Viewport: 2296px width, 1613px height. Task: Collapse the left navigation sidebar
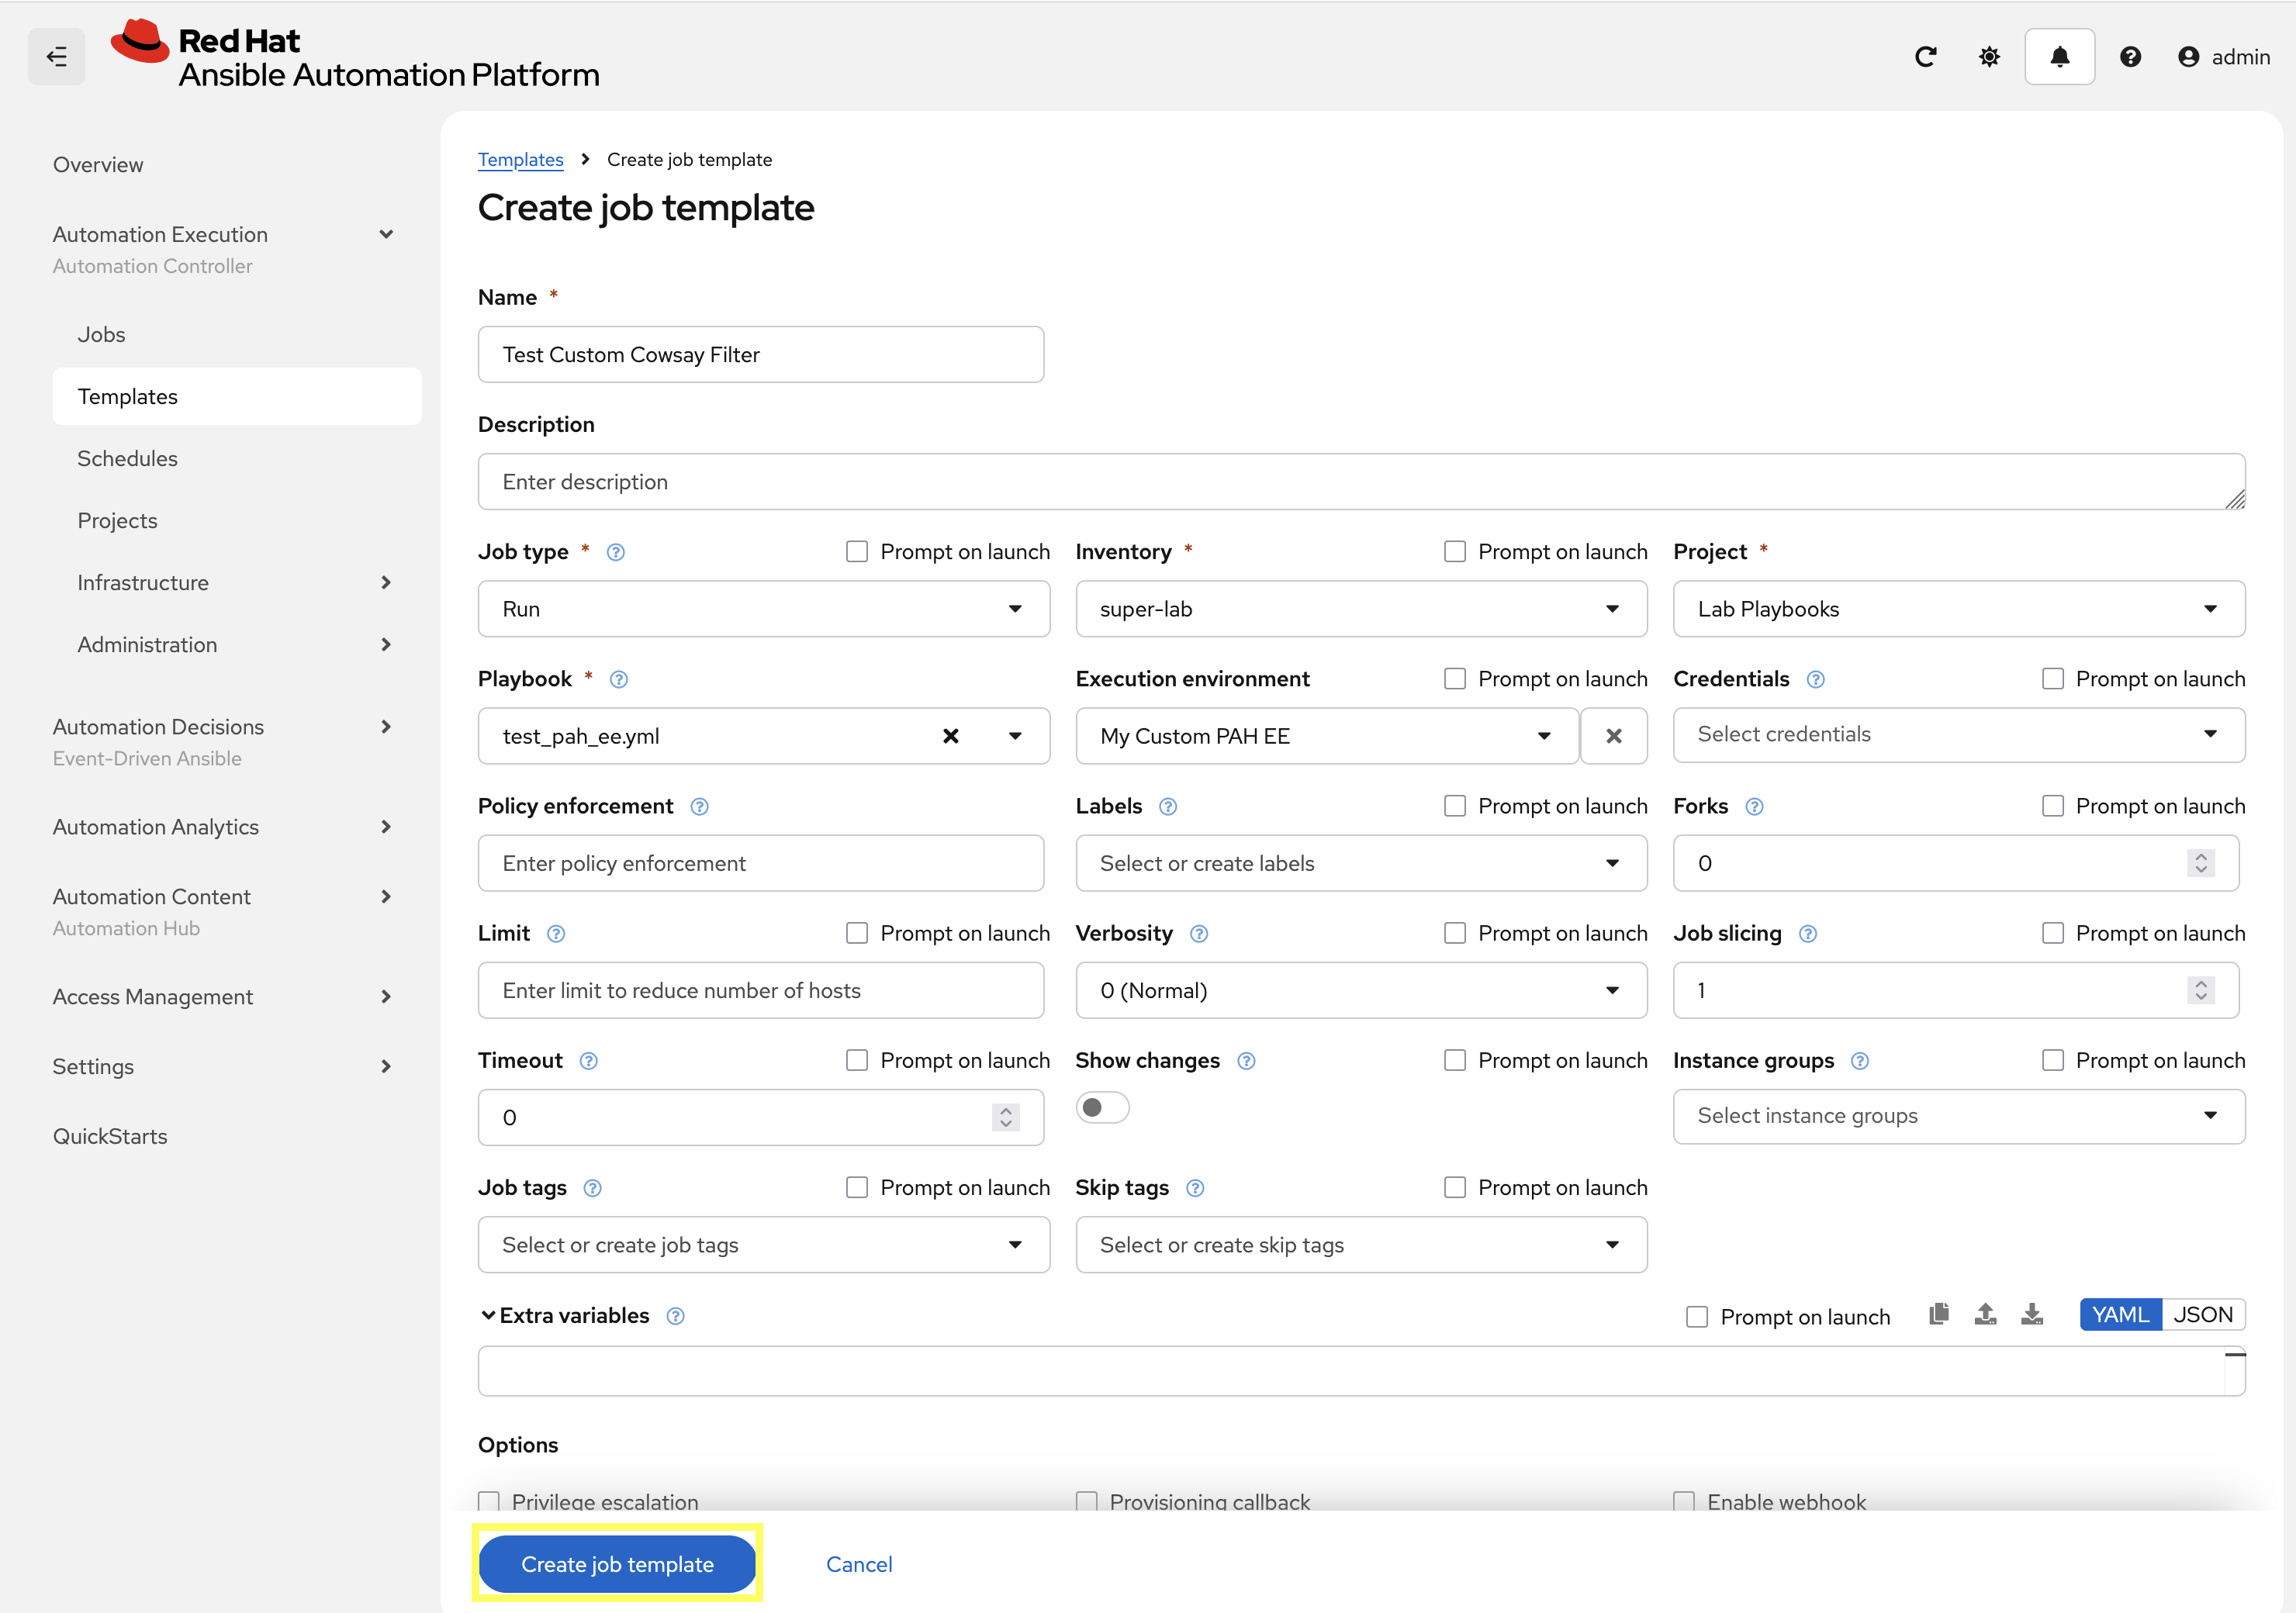[x=56, y=56]
